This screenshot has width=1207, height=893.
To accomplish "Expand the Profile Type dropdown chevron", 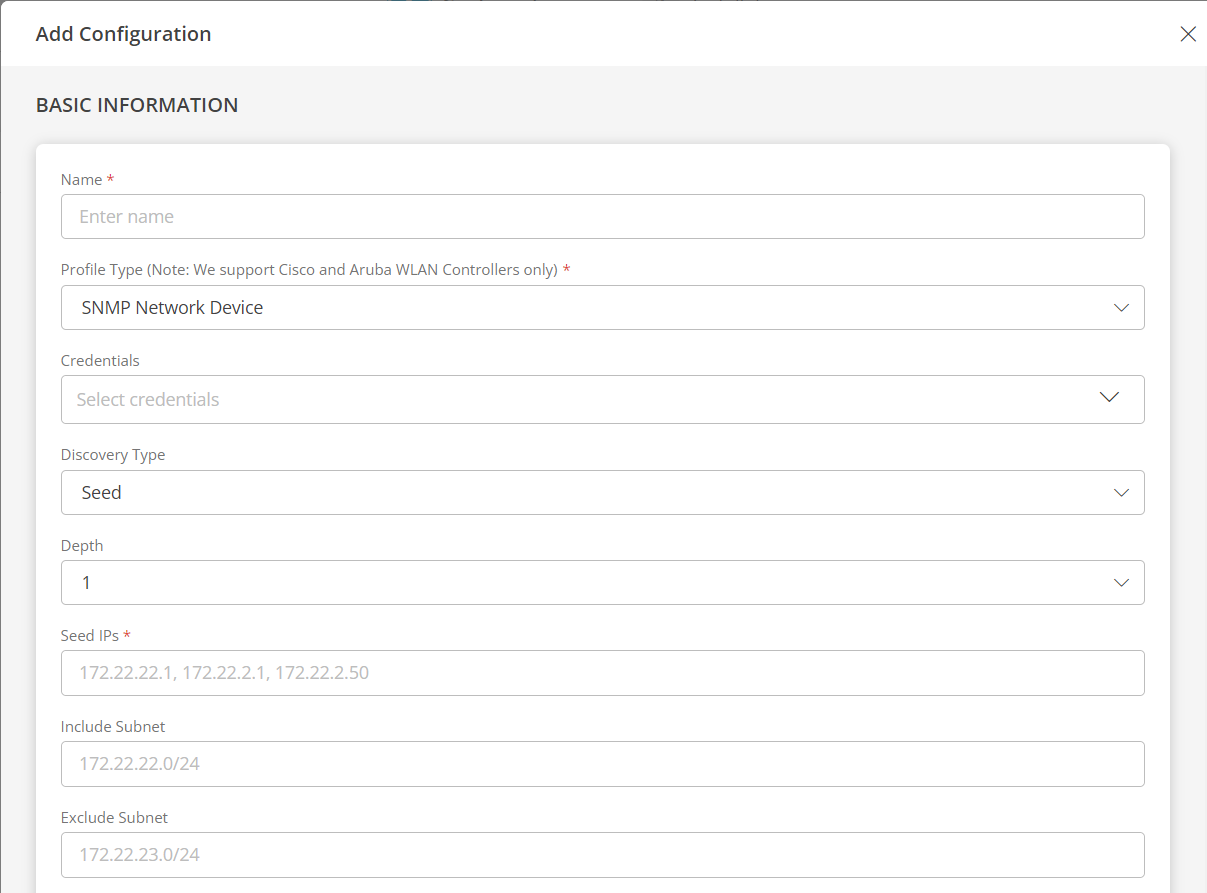I will [x=1121, y=308].
